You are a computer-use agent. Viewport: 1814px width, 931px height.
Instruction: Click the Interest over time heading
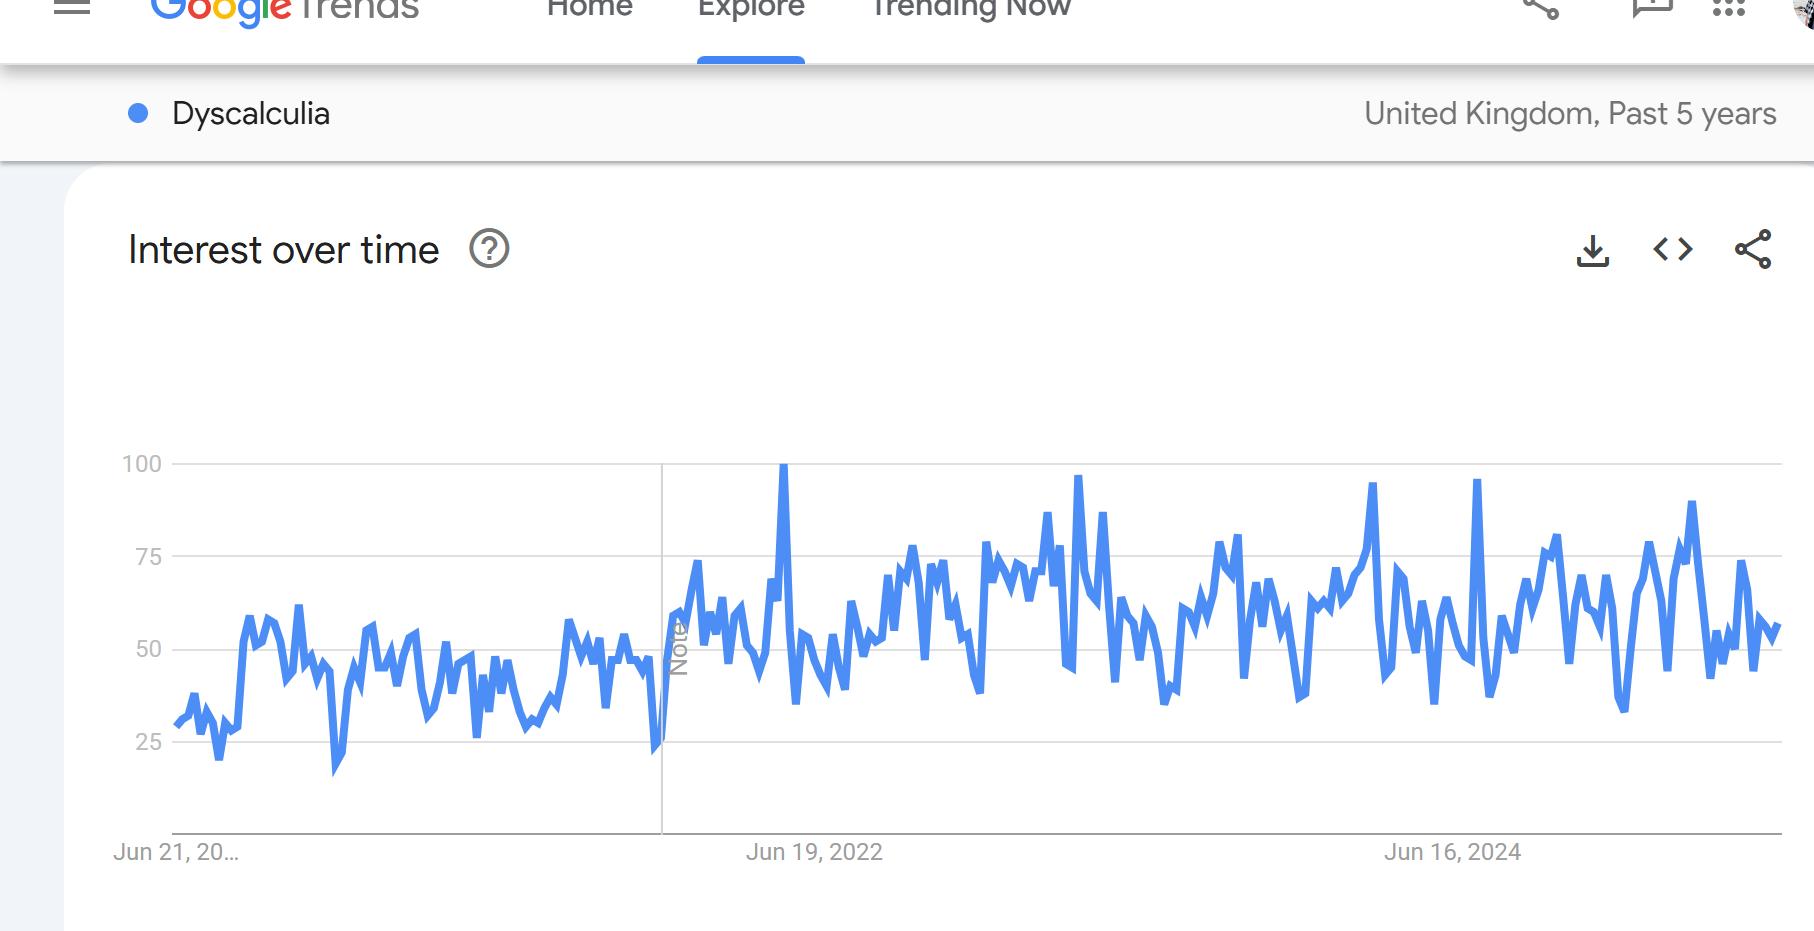click(x=284, y=250)
